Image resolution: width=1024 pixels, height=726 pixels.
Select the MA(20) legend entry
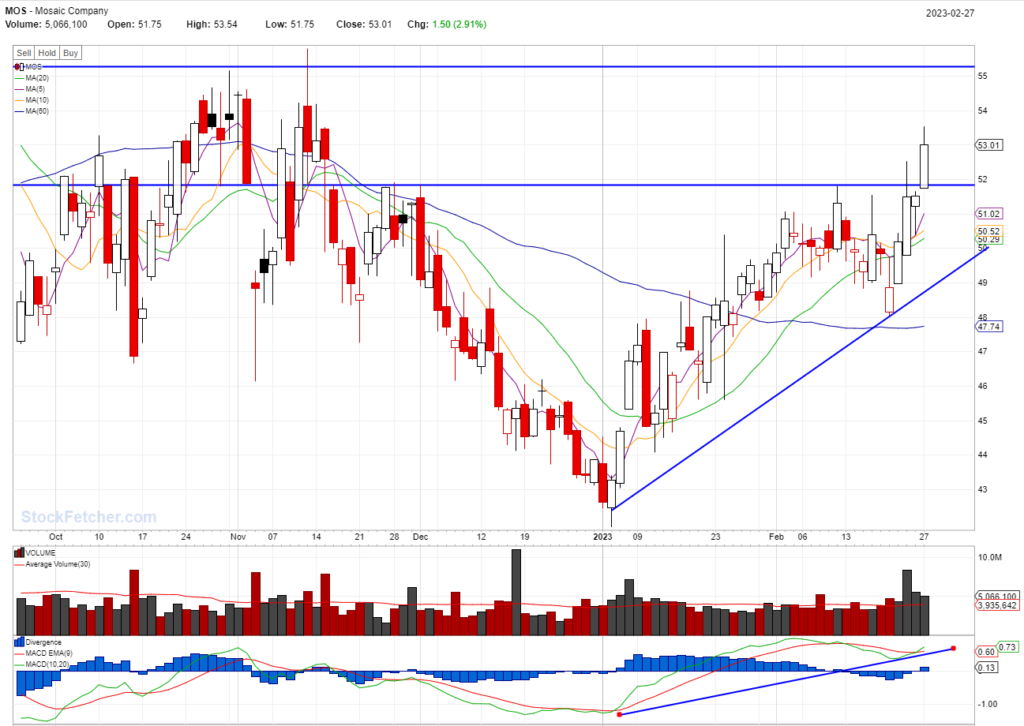(32, 78)
